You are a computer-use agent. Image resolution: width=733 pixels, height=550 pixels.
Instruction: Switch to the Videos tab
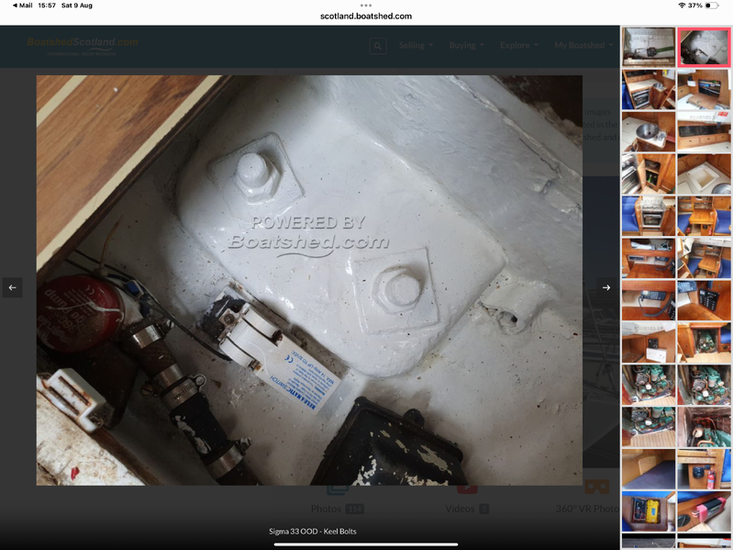[x=466, y=509]
